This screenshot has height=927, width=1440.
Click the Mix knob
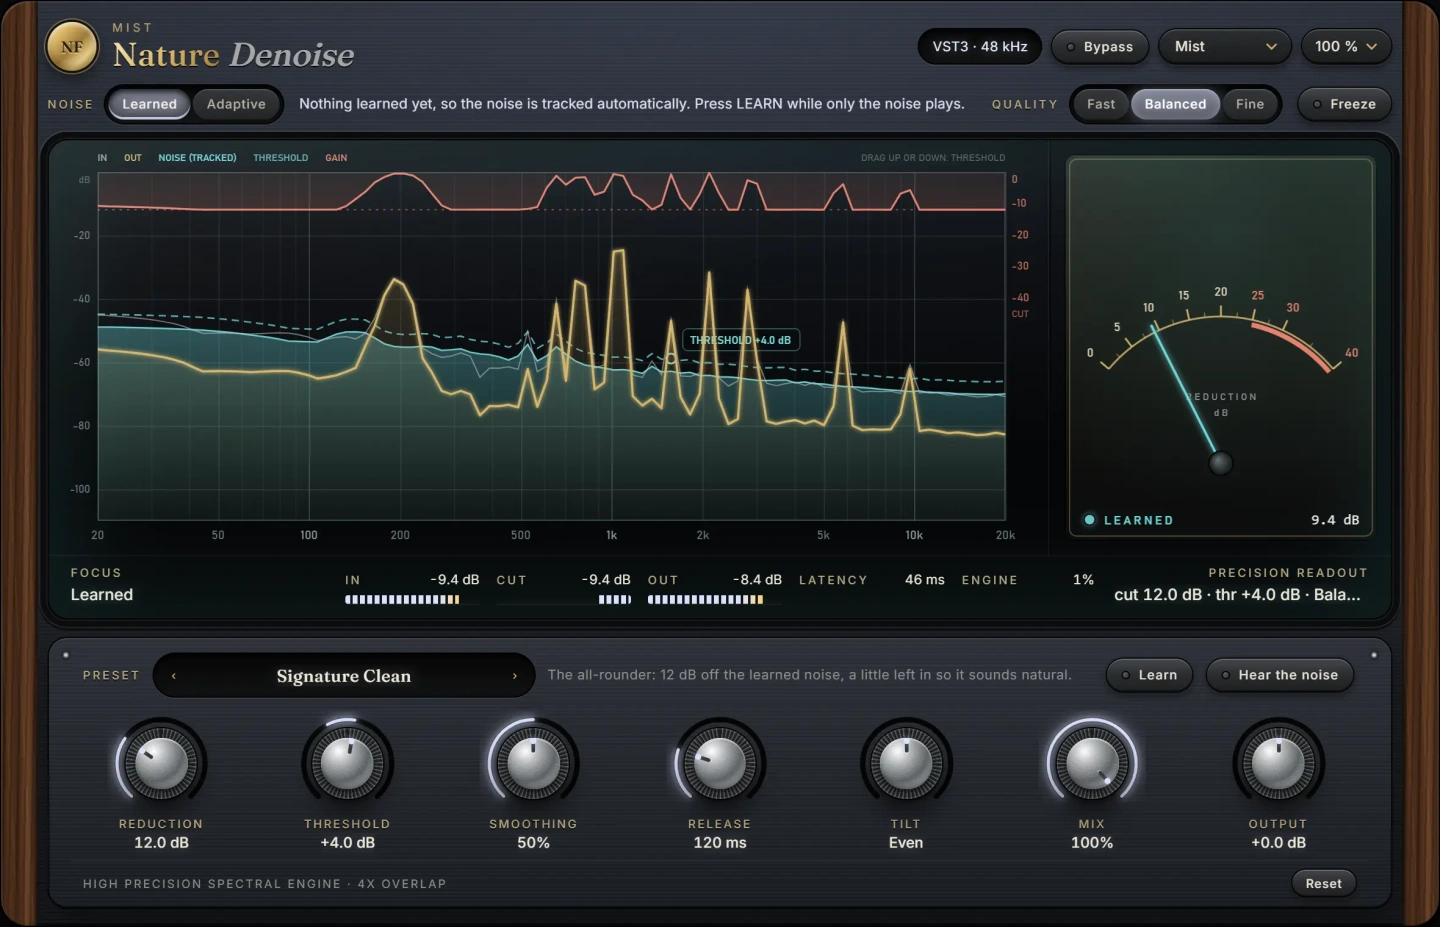1092,764
